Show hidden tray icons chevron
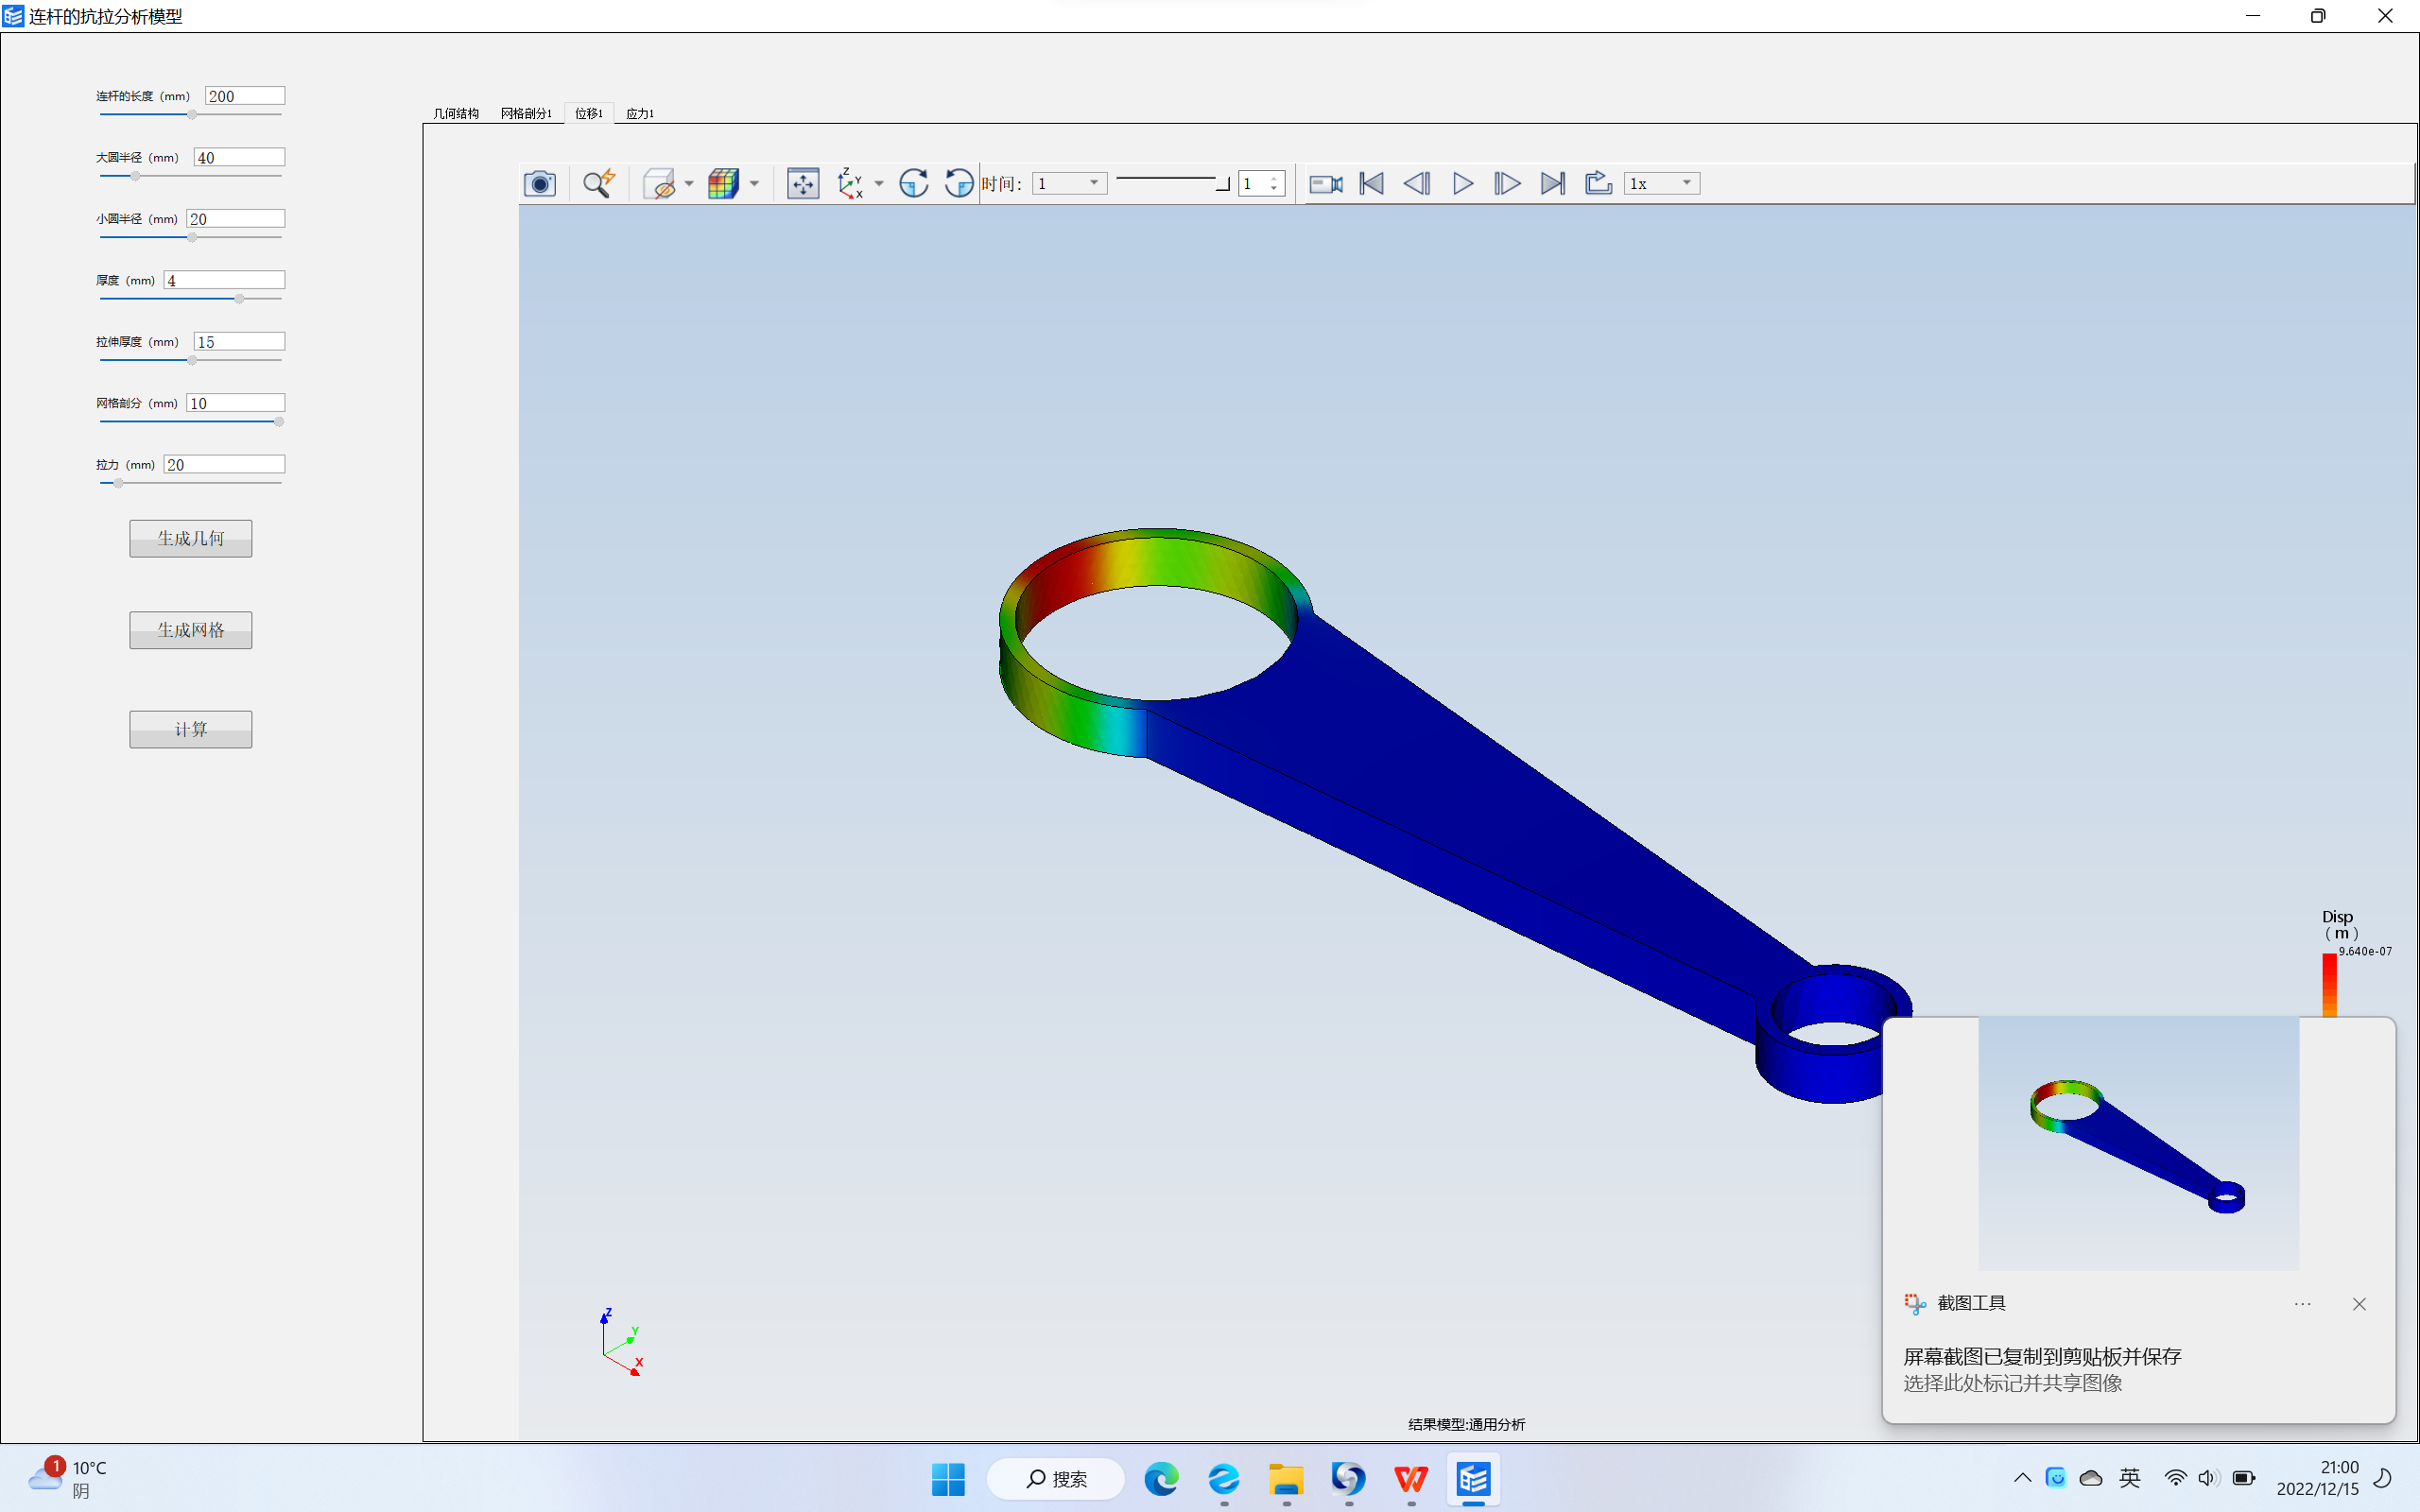This screenshot has width=2420, height=1512. pyautogui.click(x=2022, y=1478)
